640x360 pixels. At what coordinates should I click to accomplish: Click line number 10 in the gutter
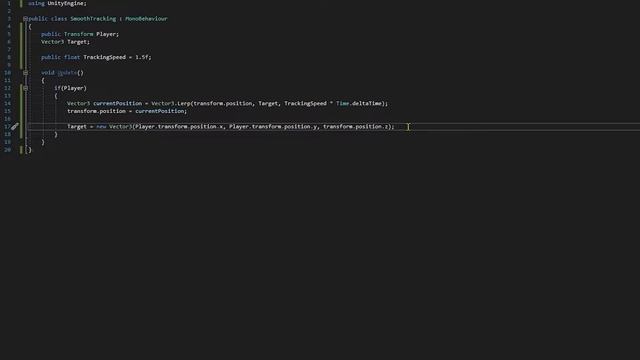tap(7, 73)
